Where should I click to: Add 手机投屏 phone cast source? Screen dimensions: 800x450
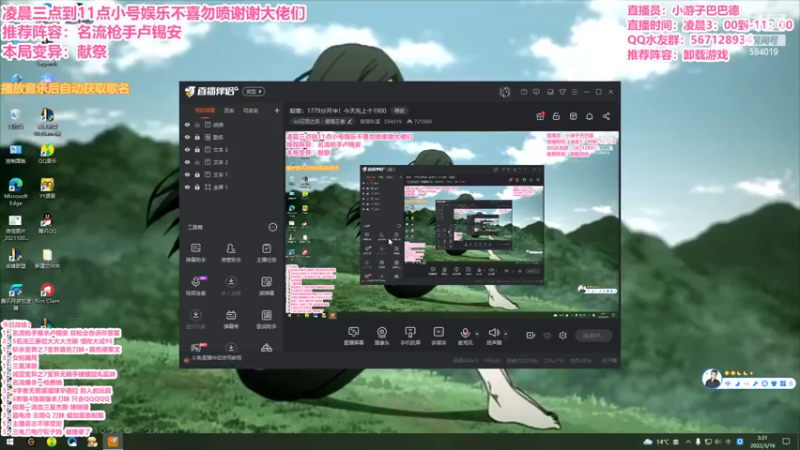pos(410,336)
